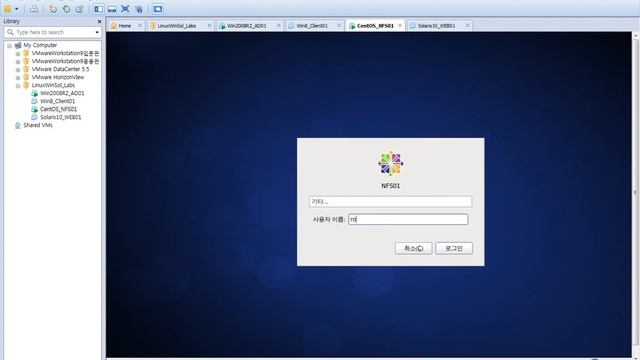This screenshot has height=360, width=640.
Task: Close the Library panel
Action: point(99,21)
